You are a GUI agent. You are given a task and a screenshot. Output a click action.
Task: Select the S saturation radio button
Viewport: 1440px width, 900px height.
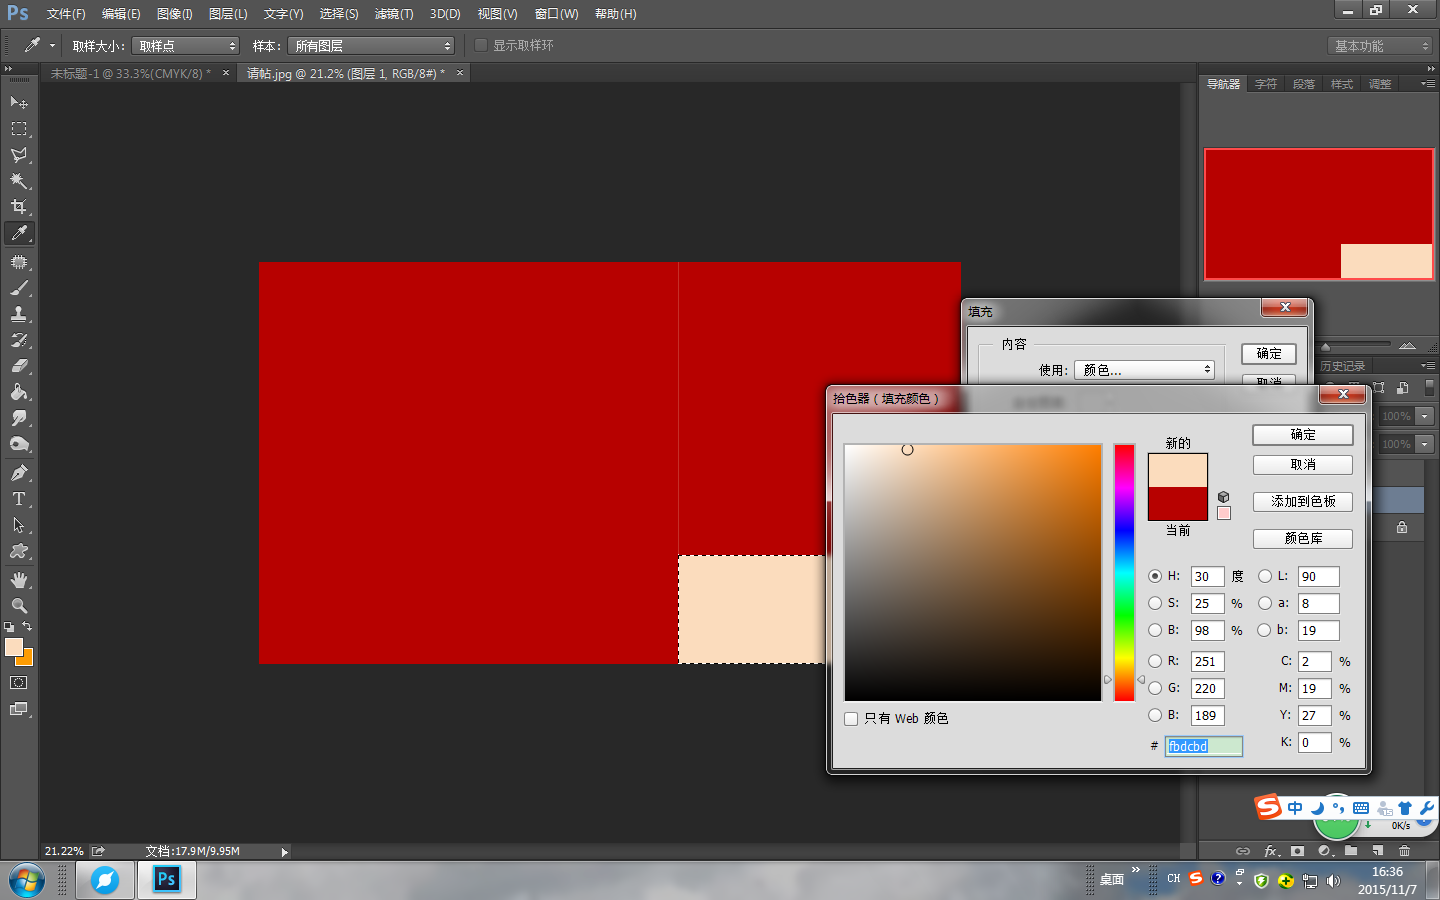pos(1155,603)
